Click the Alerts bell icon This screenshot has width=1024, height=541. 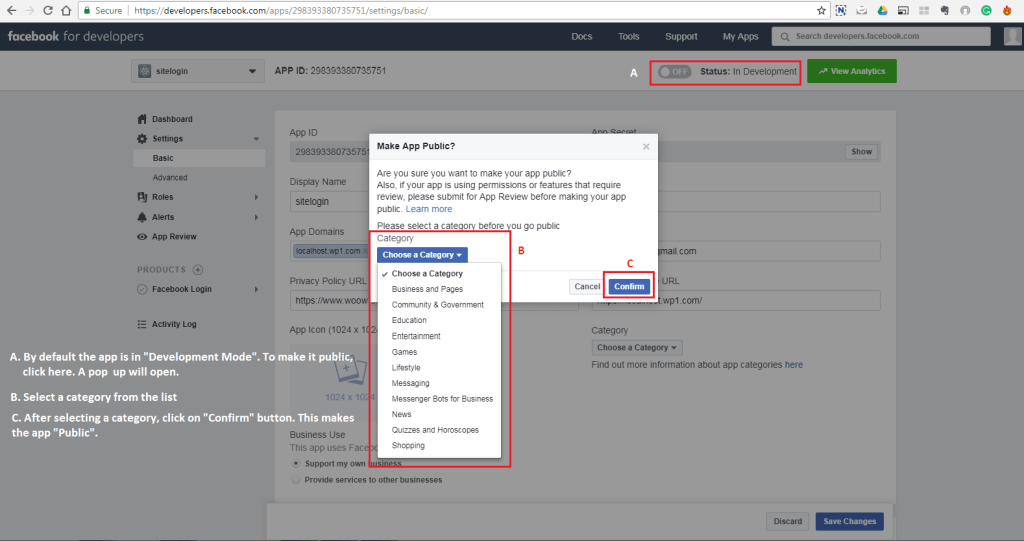click(142, 217)
